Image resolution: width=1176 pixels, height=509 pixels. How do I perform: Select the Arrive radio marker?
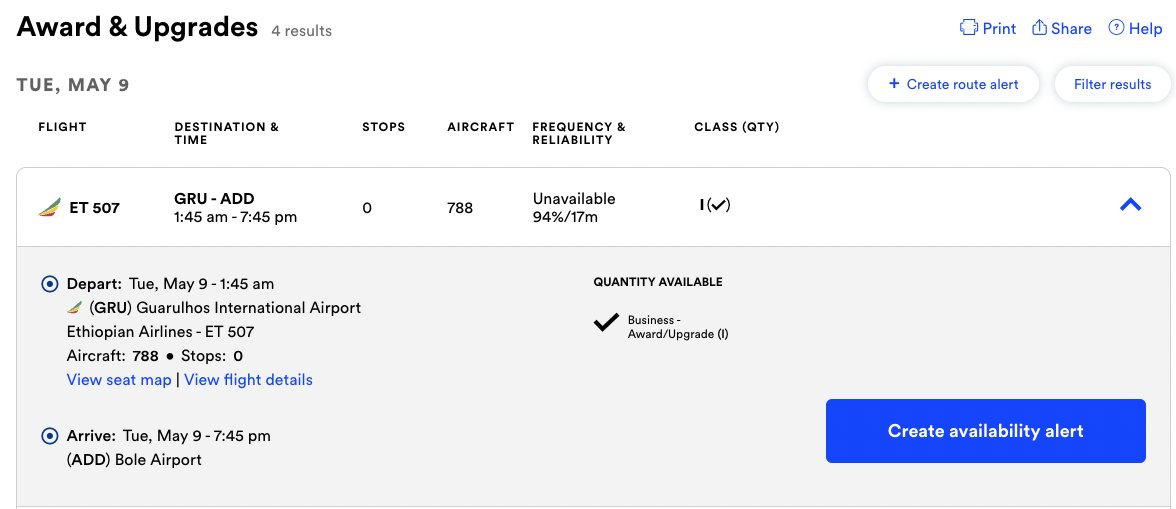tap(50, 436)
